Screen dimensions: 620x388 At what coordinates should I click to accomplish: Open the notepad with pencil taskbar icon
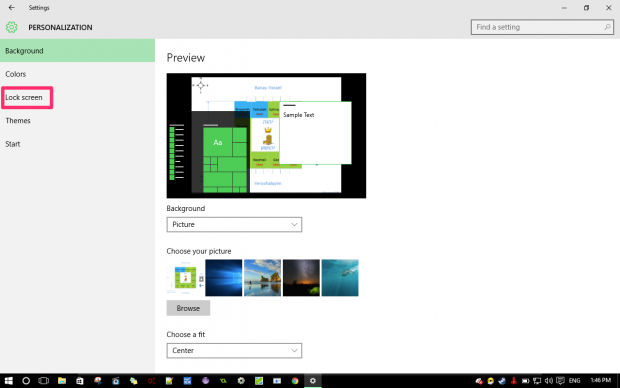pos(169,380)
